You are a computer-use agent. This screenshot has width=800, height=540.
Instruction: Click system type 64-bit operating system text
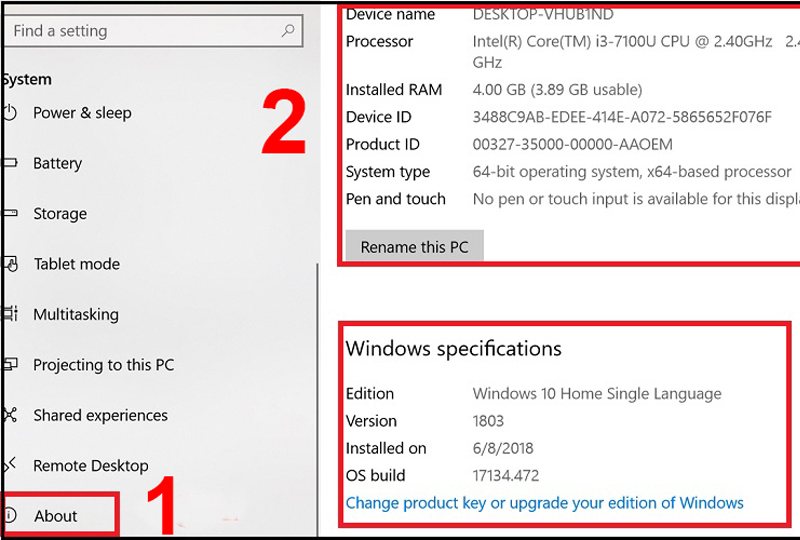[632, 172]
